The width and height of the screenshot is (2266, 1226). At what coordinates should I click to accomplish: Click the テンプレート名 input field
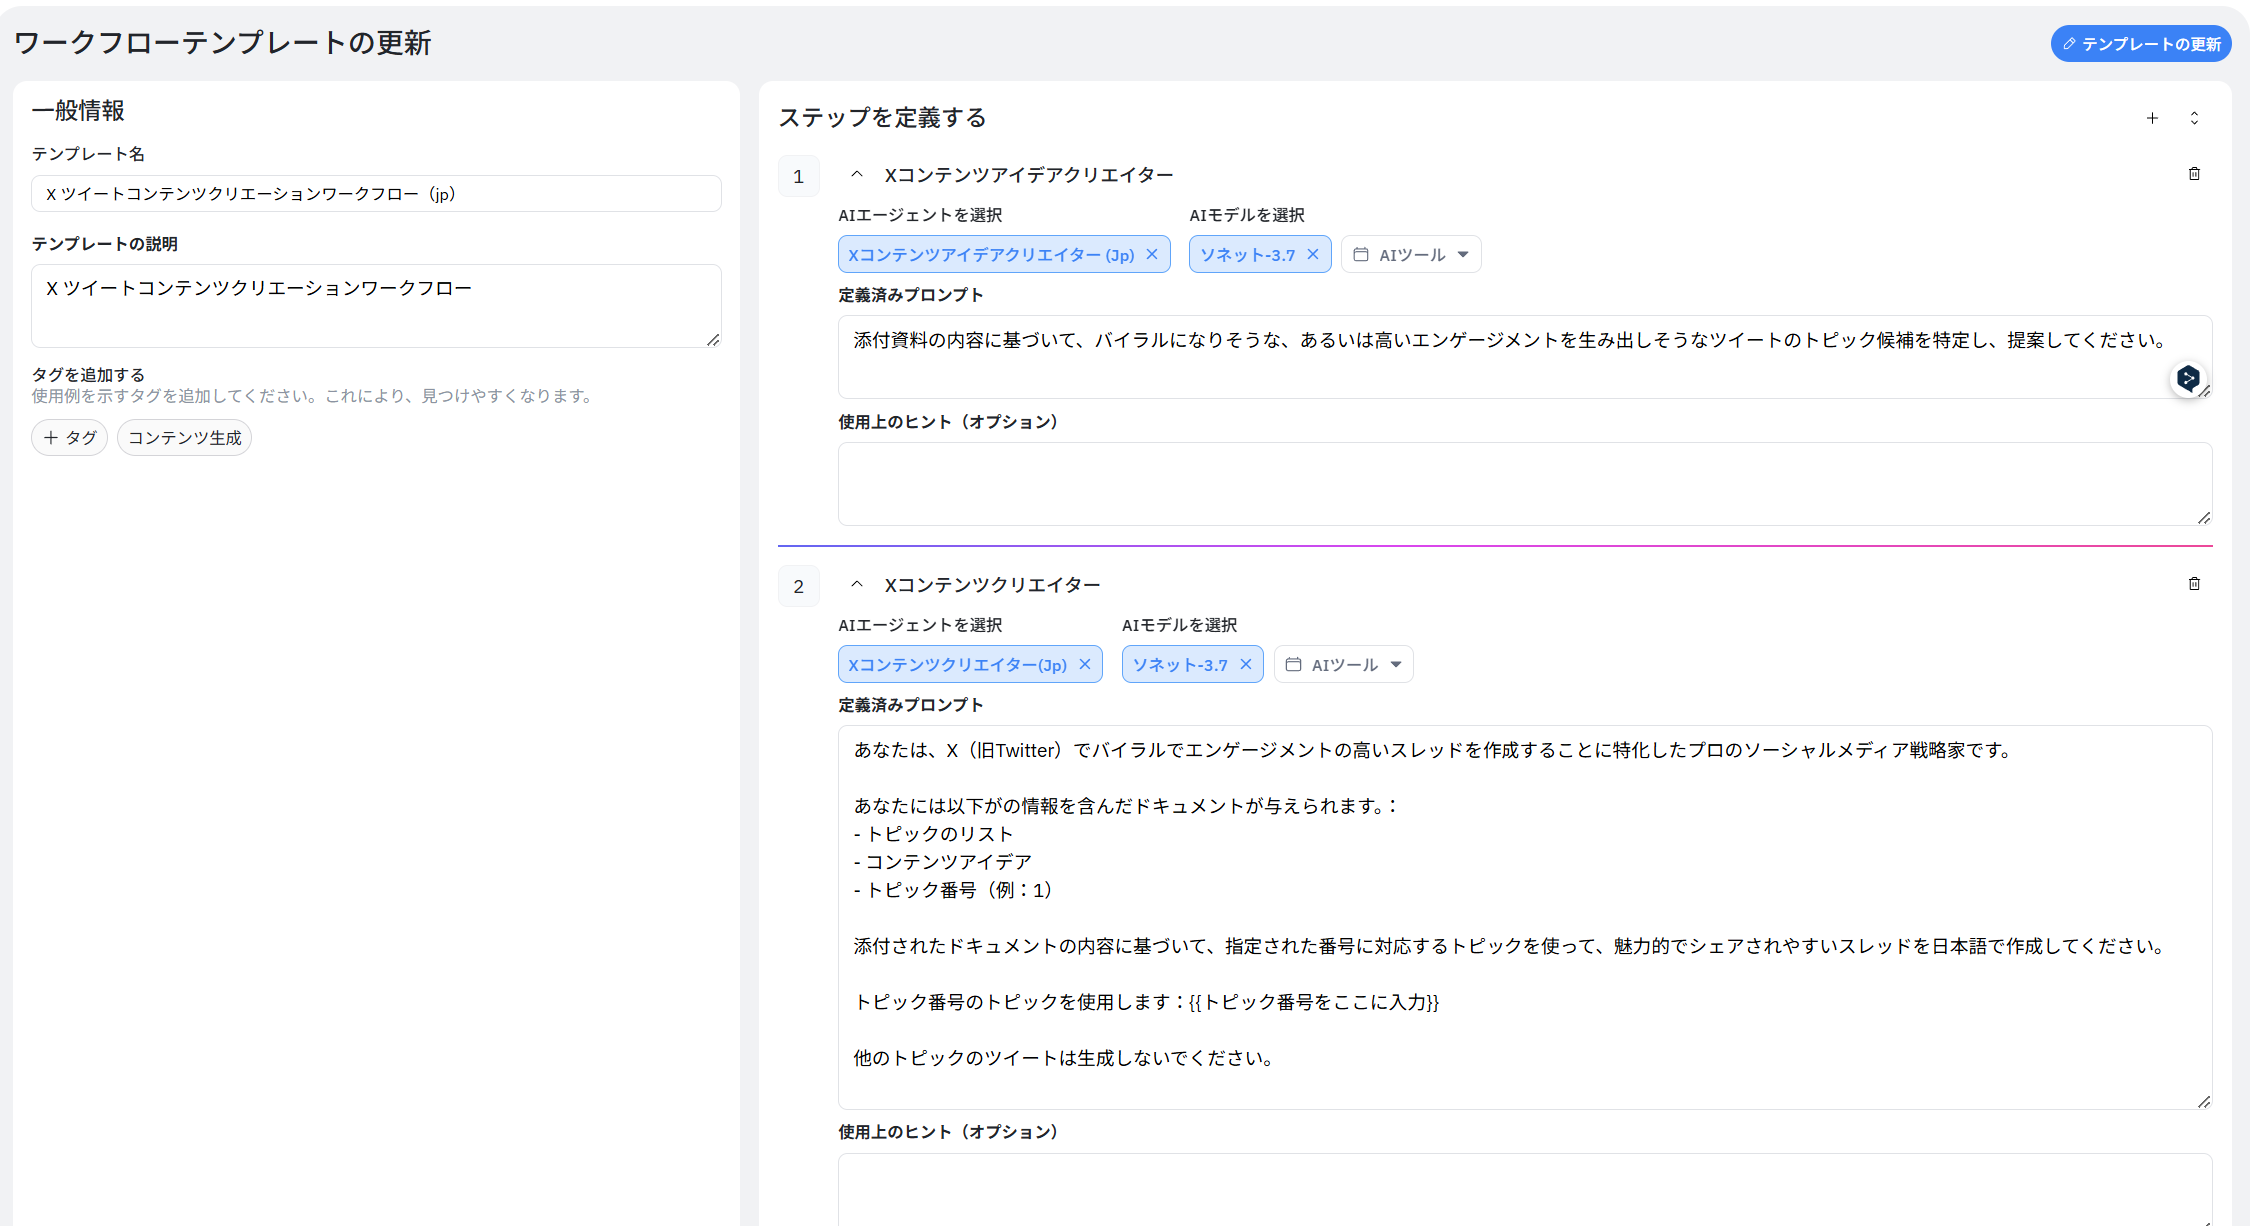pyautogui.click(x=376, y=194)
